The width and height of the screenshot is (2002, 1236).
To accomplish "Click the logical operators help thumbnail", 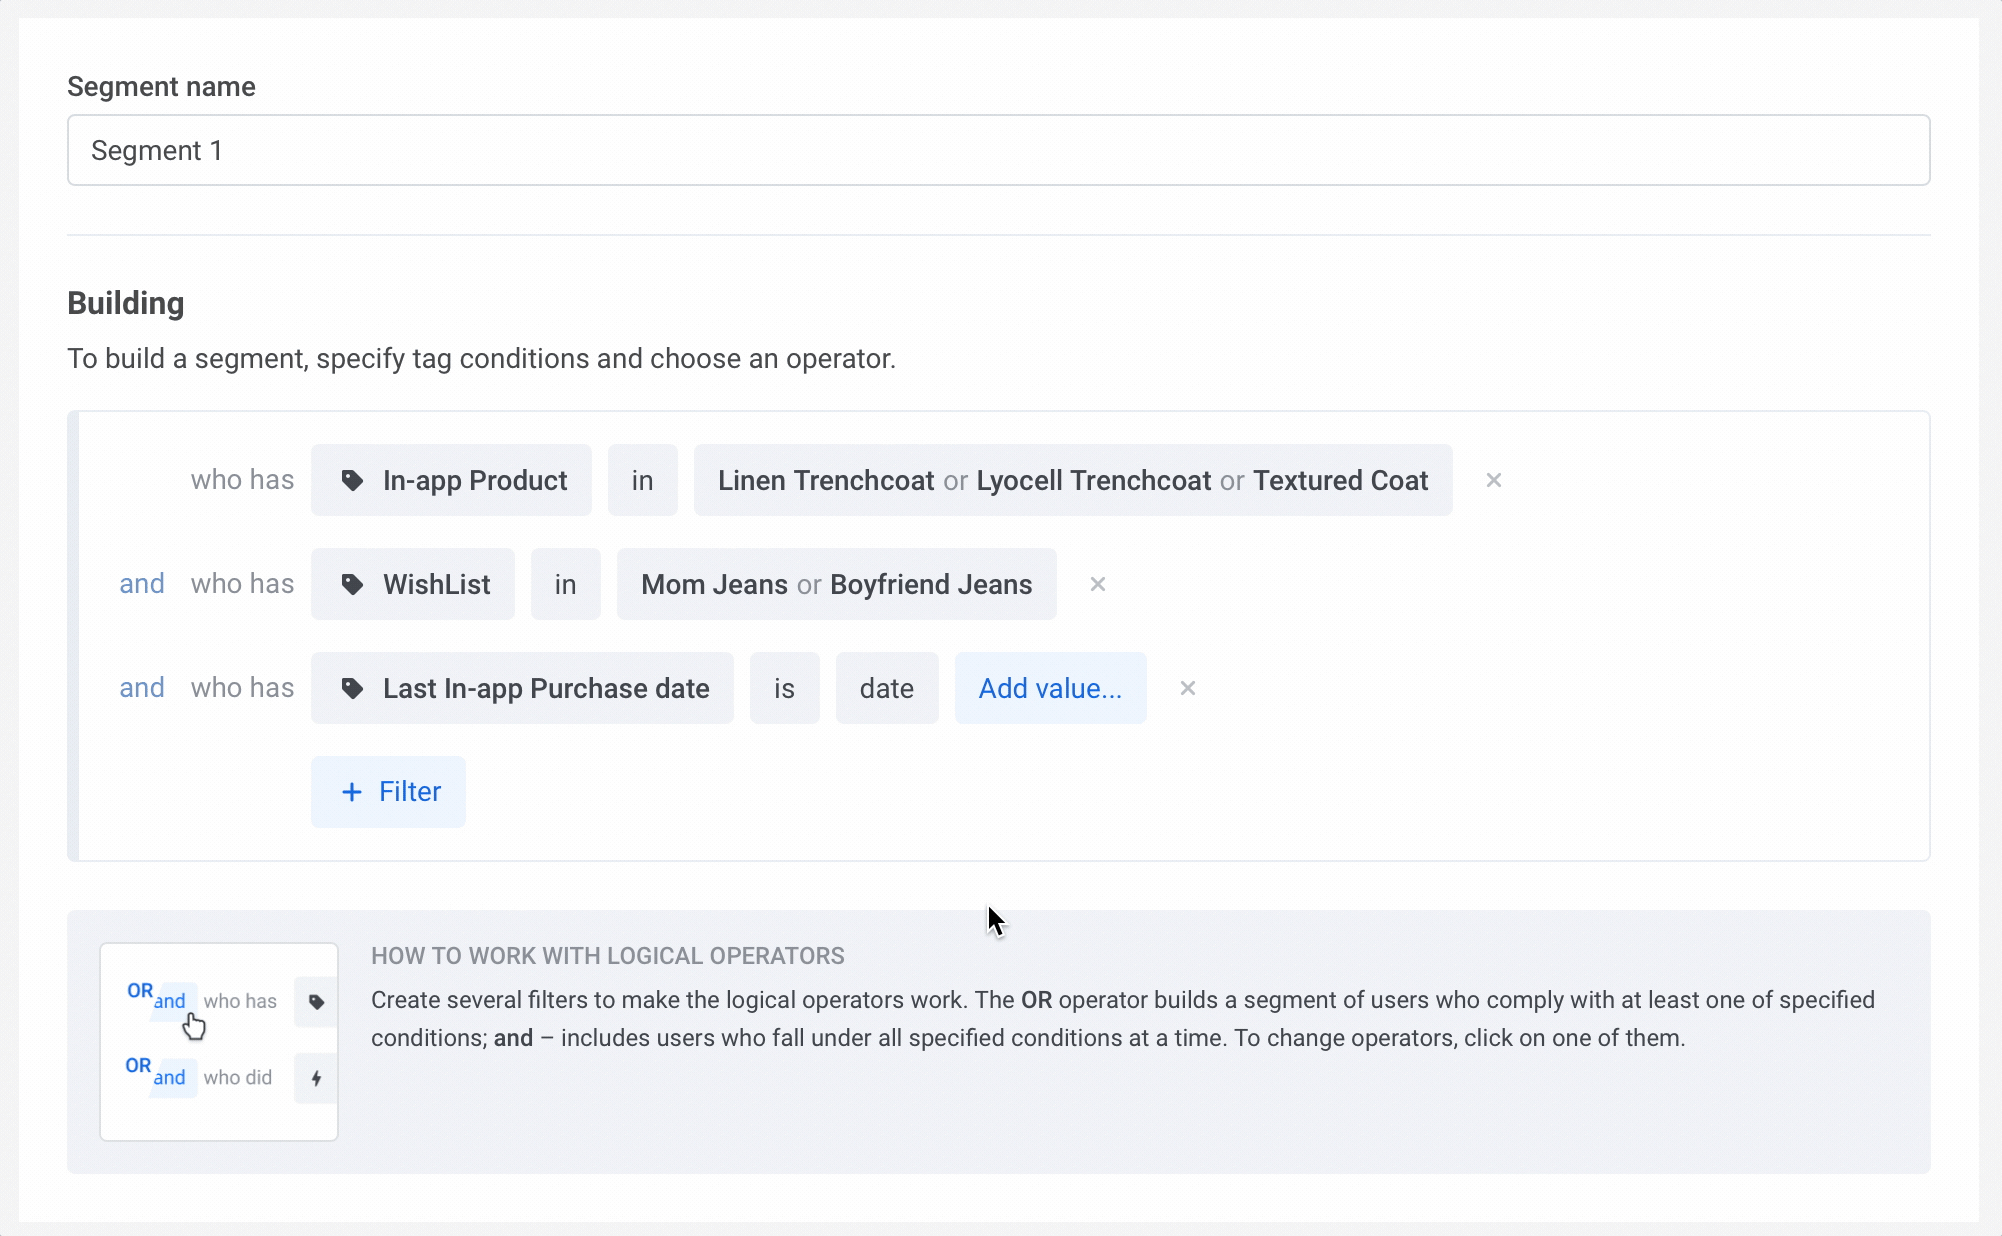I will (219, 1041).
